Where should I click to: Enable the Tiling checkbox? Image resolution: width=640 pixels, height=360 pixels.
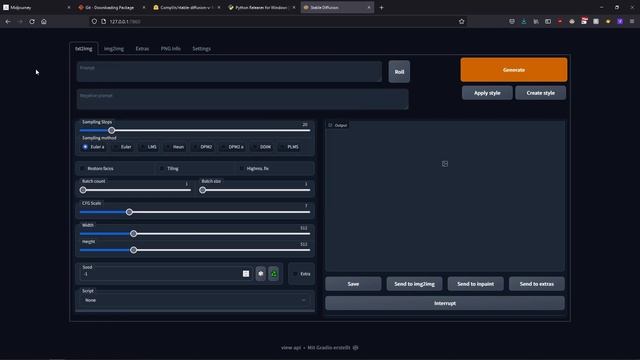click(162, 169)
